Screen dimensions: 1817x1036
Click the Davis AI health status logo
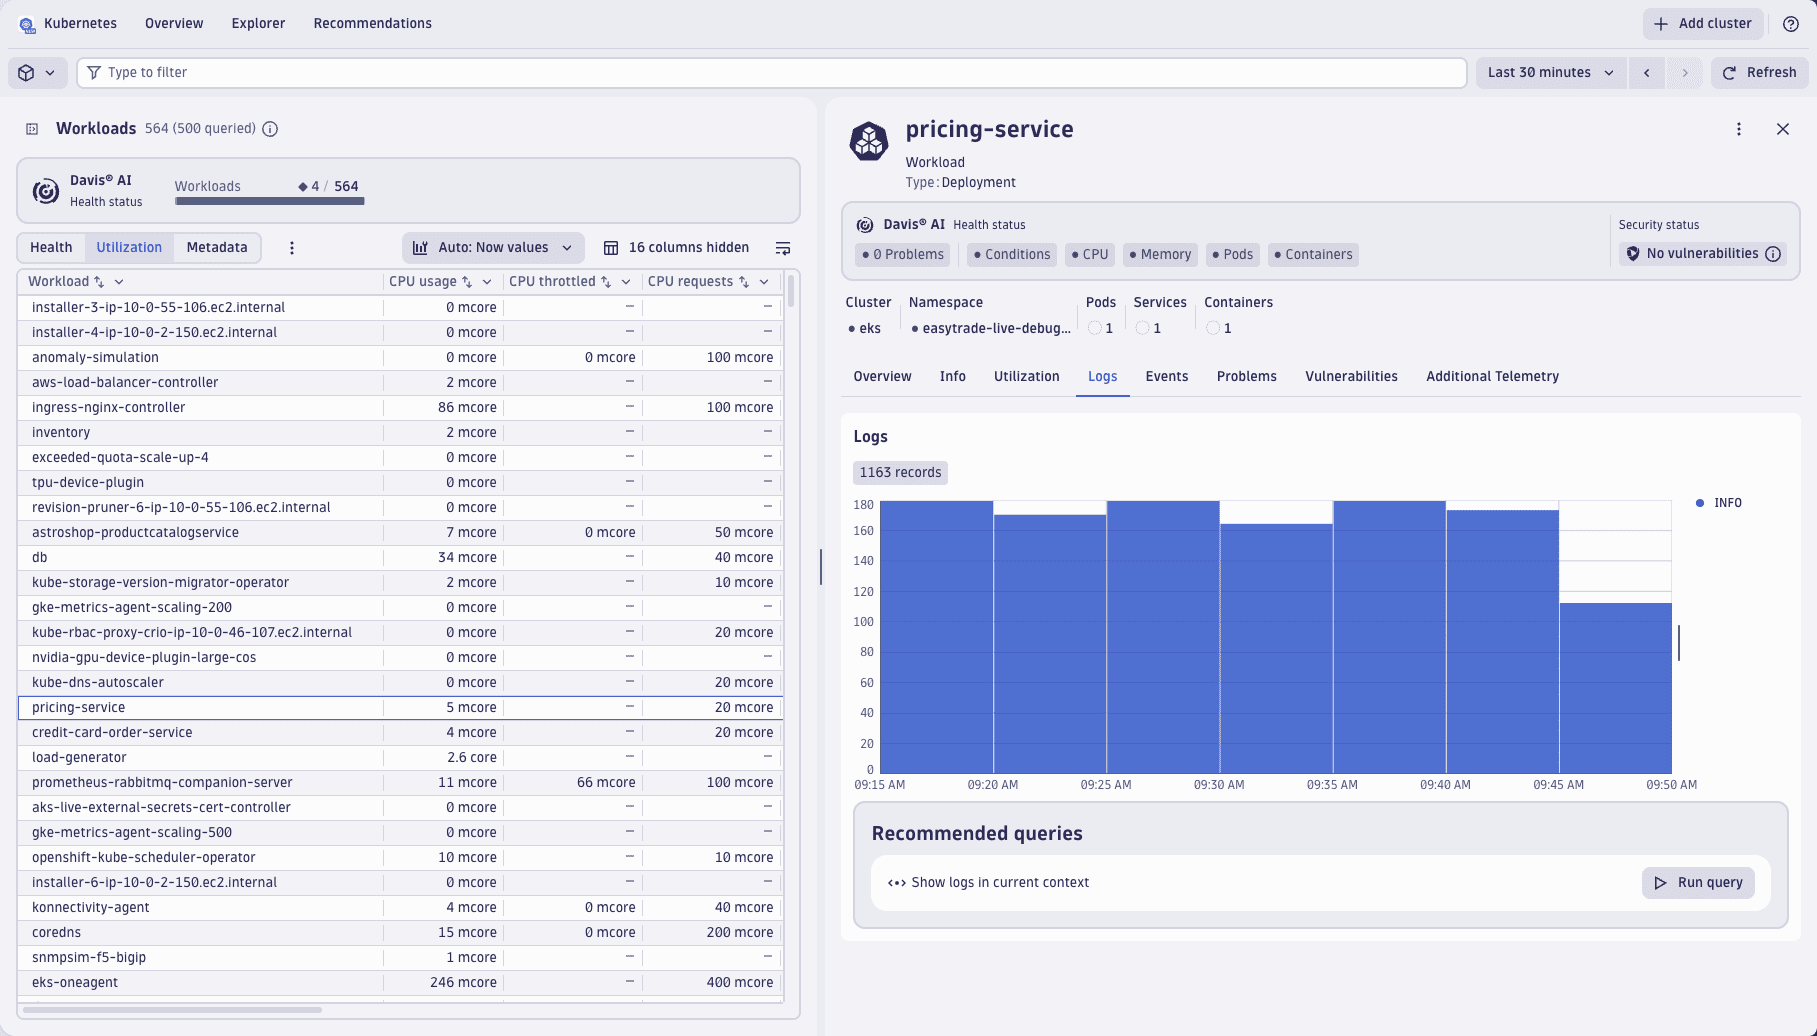click(46, 191)
